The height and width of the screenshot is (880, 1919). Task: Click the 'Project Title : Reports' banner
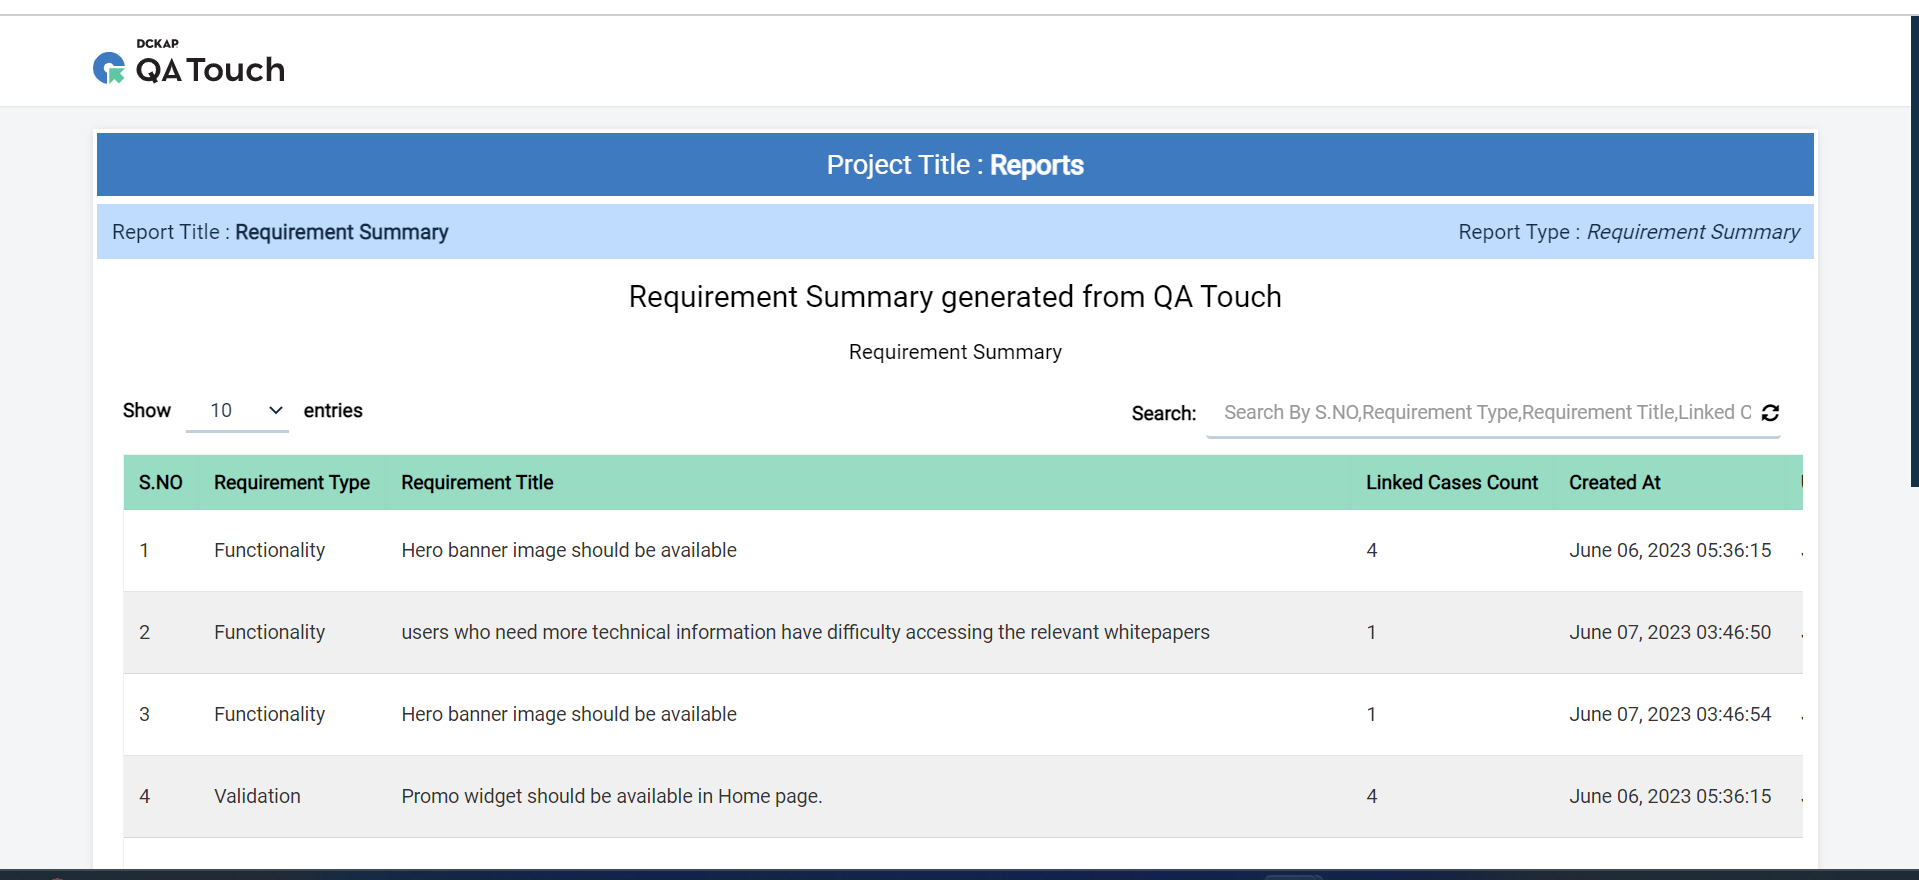pos(955,164)
